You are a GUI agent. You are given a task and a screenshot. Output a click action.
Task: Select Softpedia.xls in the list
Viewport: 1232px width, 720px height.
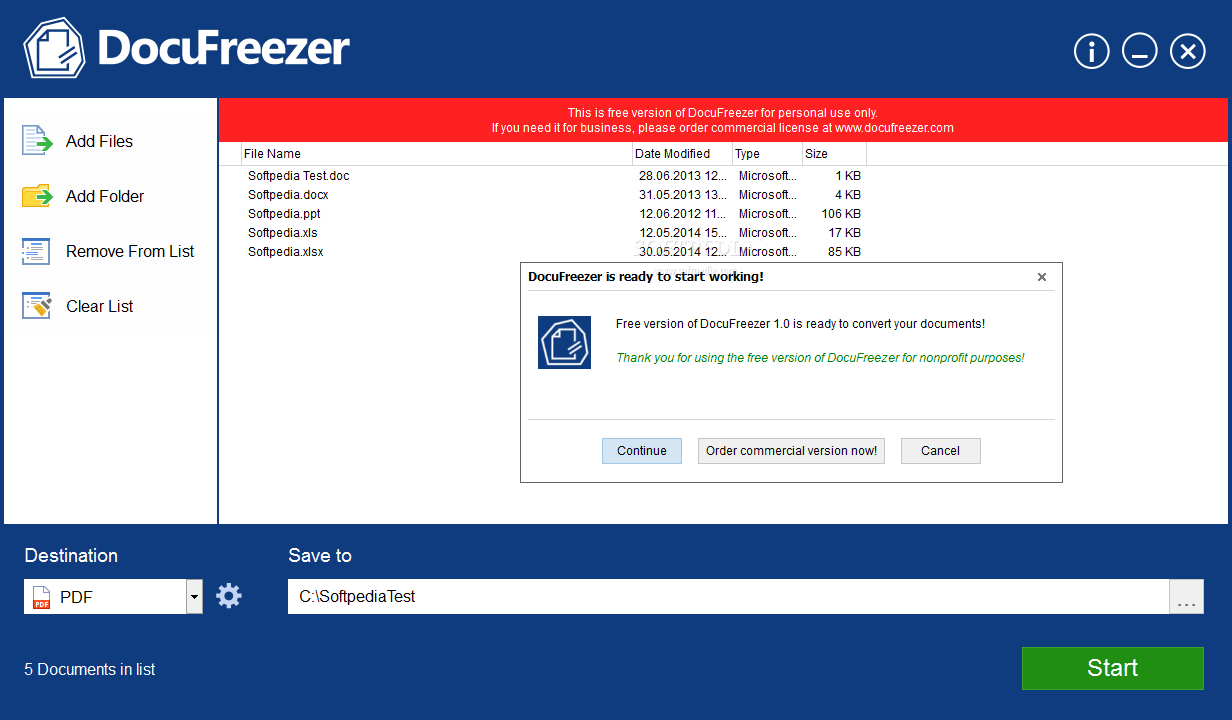pyautogui.click(x=283, y=233)
